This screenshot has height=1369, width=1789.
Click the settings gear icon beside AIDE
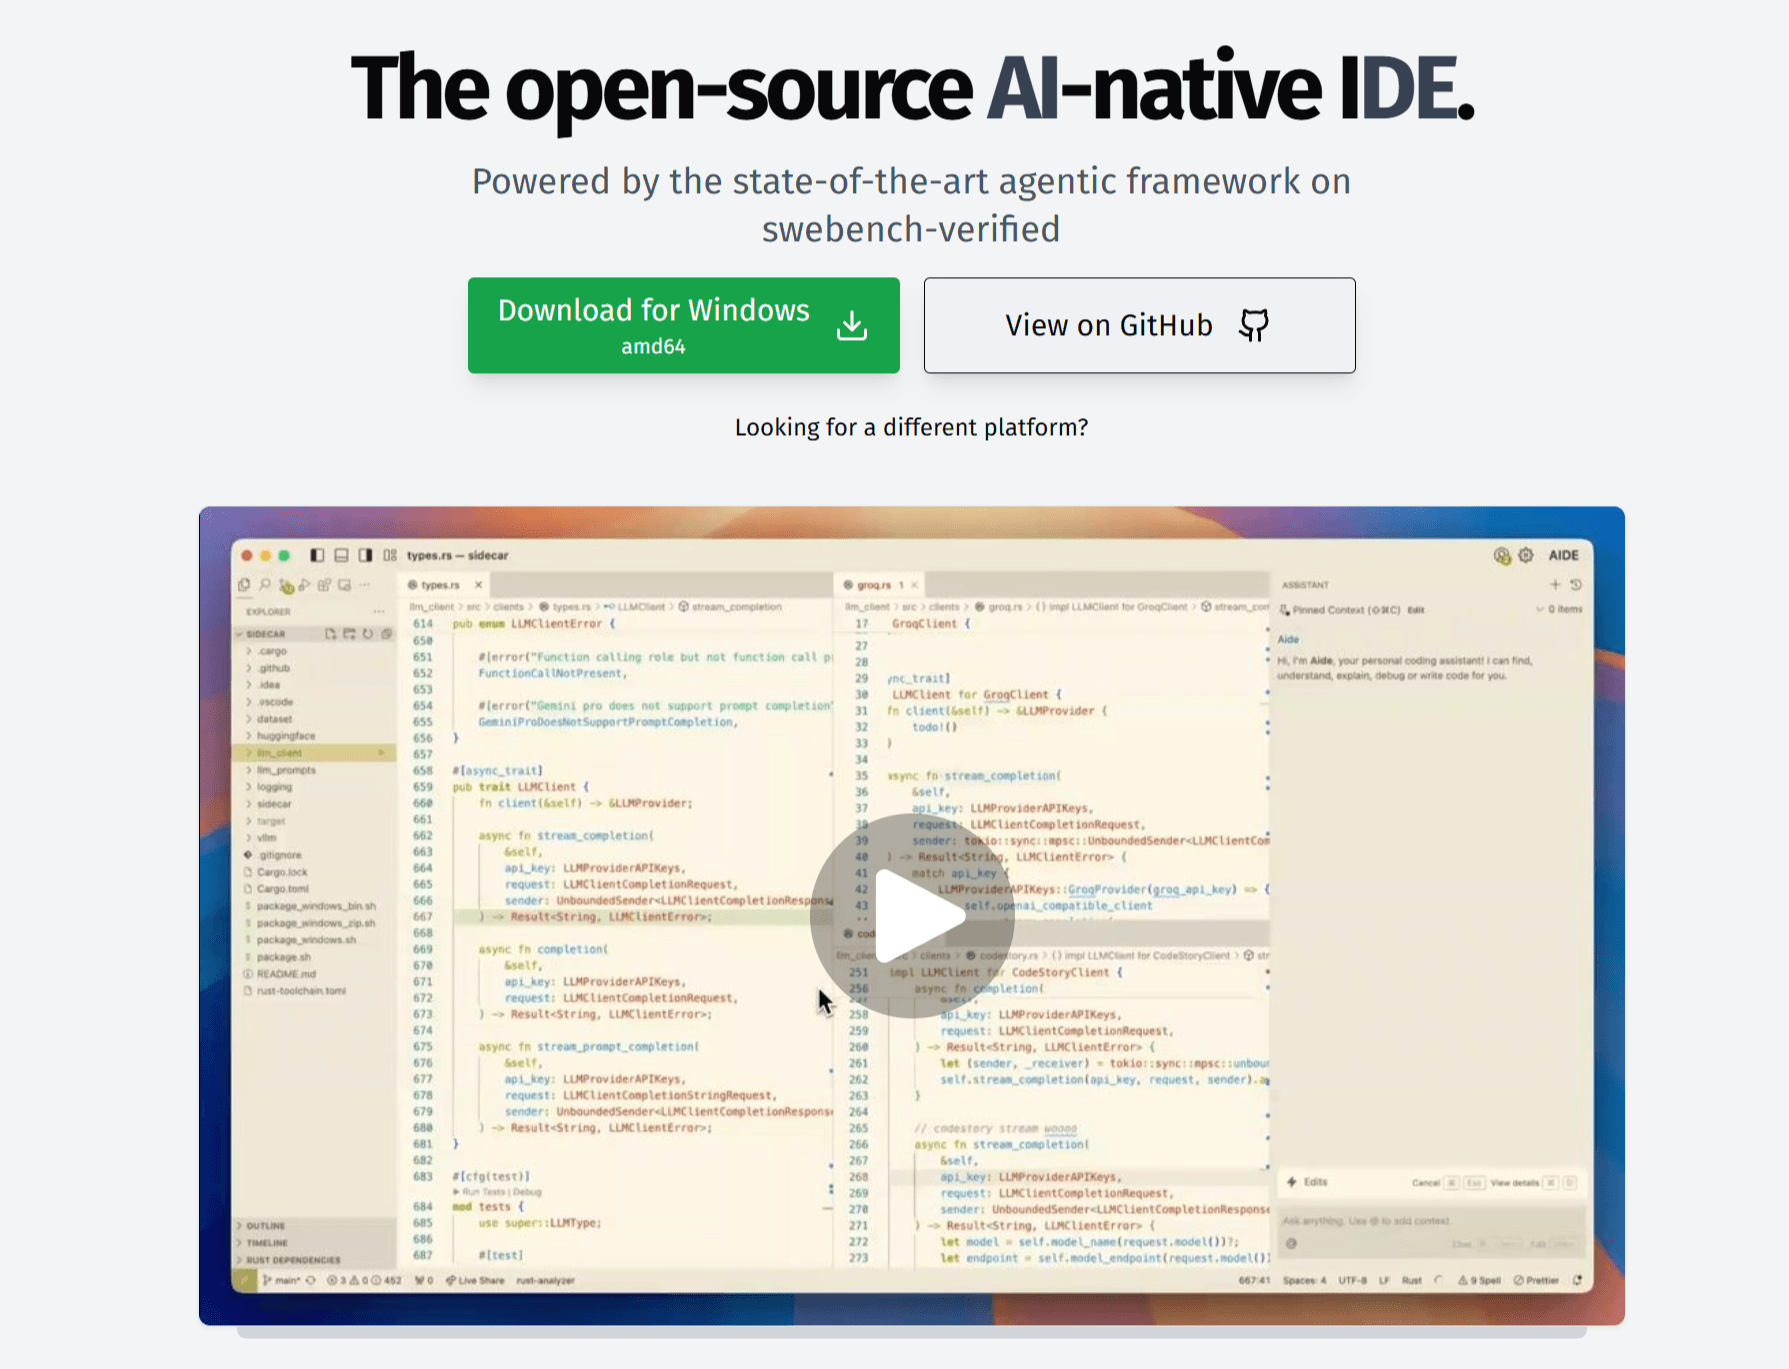click(x=1525, y=555)
